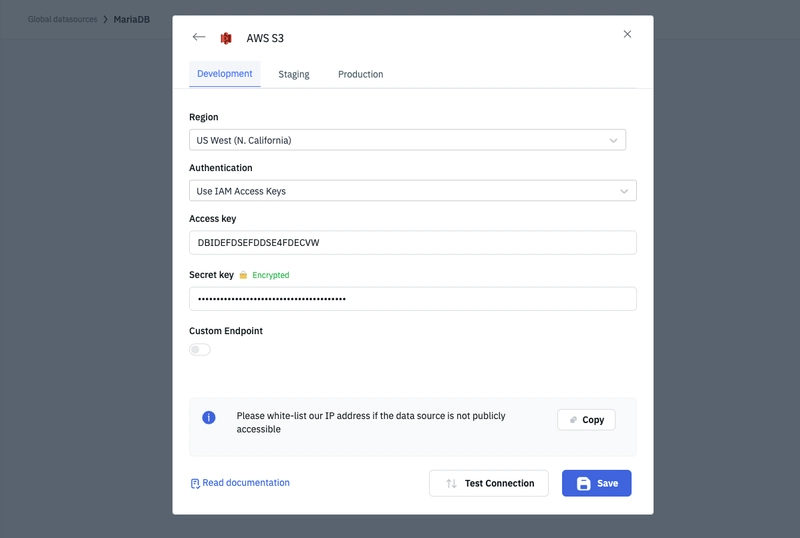Image resolution: width=800 pixels, height=538 pixels.
Task: Open the Region dropdown
Action: pyautogui.click(x=407, y=140)
